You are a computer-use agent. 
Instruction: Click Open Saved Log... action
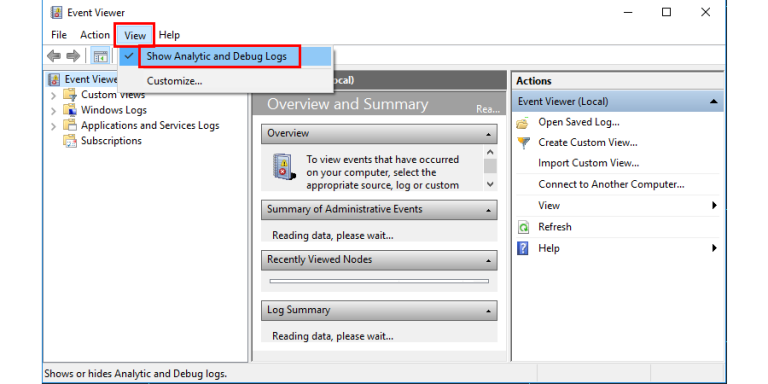tap(579, 122)
